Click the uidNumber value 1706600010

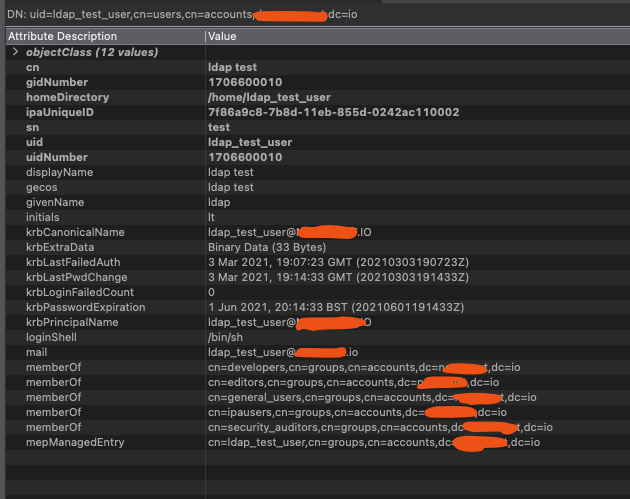pos(245,157)
